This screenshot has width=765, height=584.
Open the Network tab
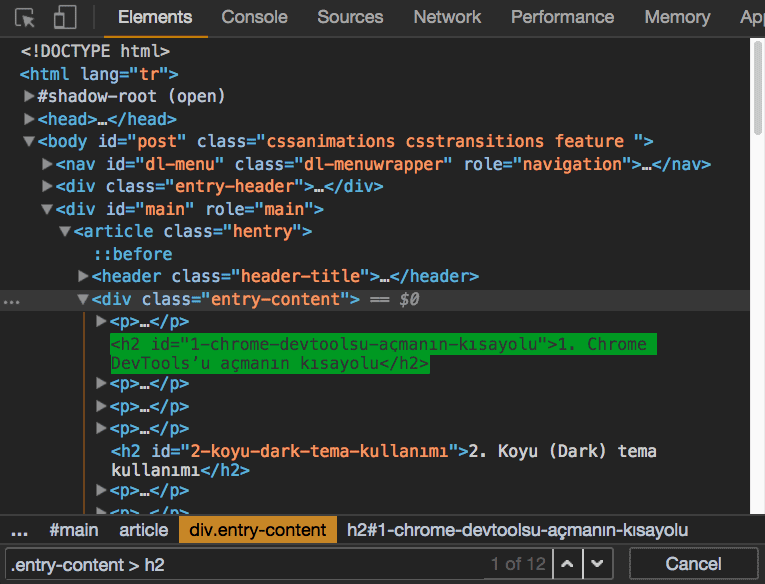447,18
